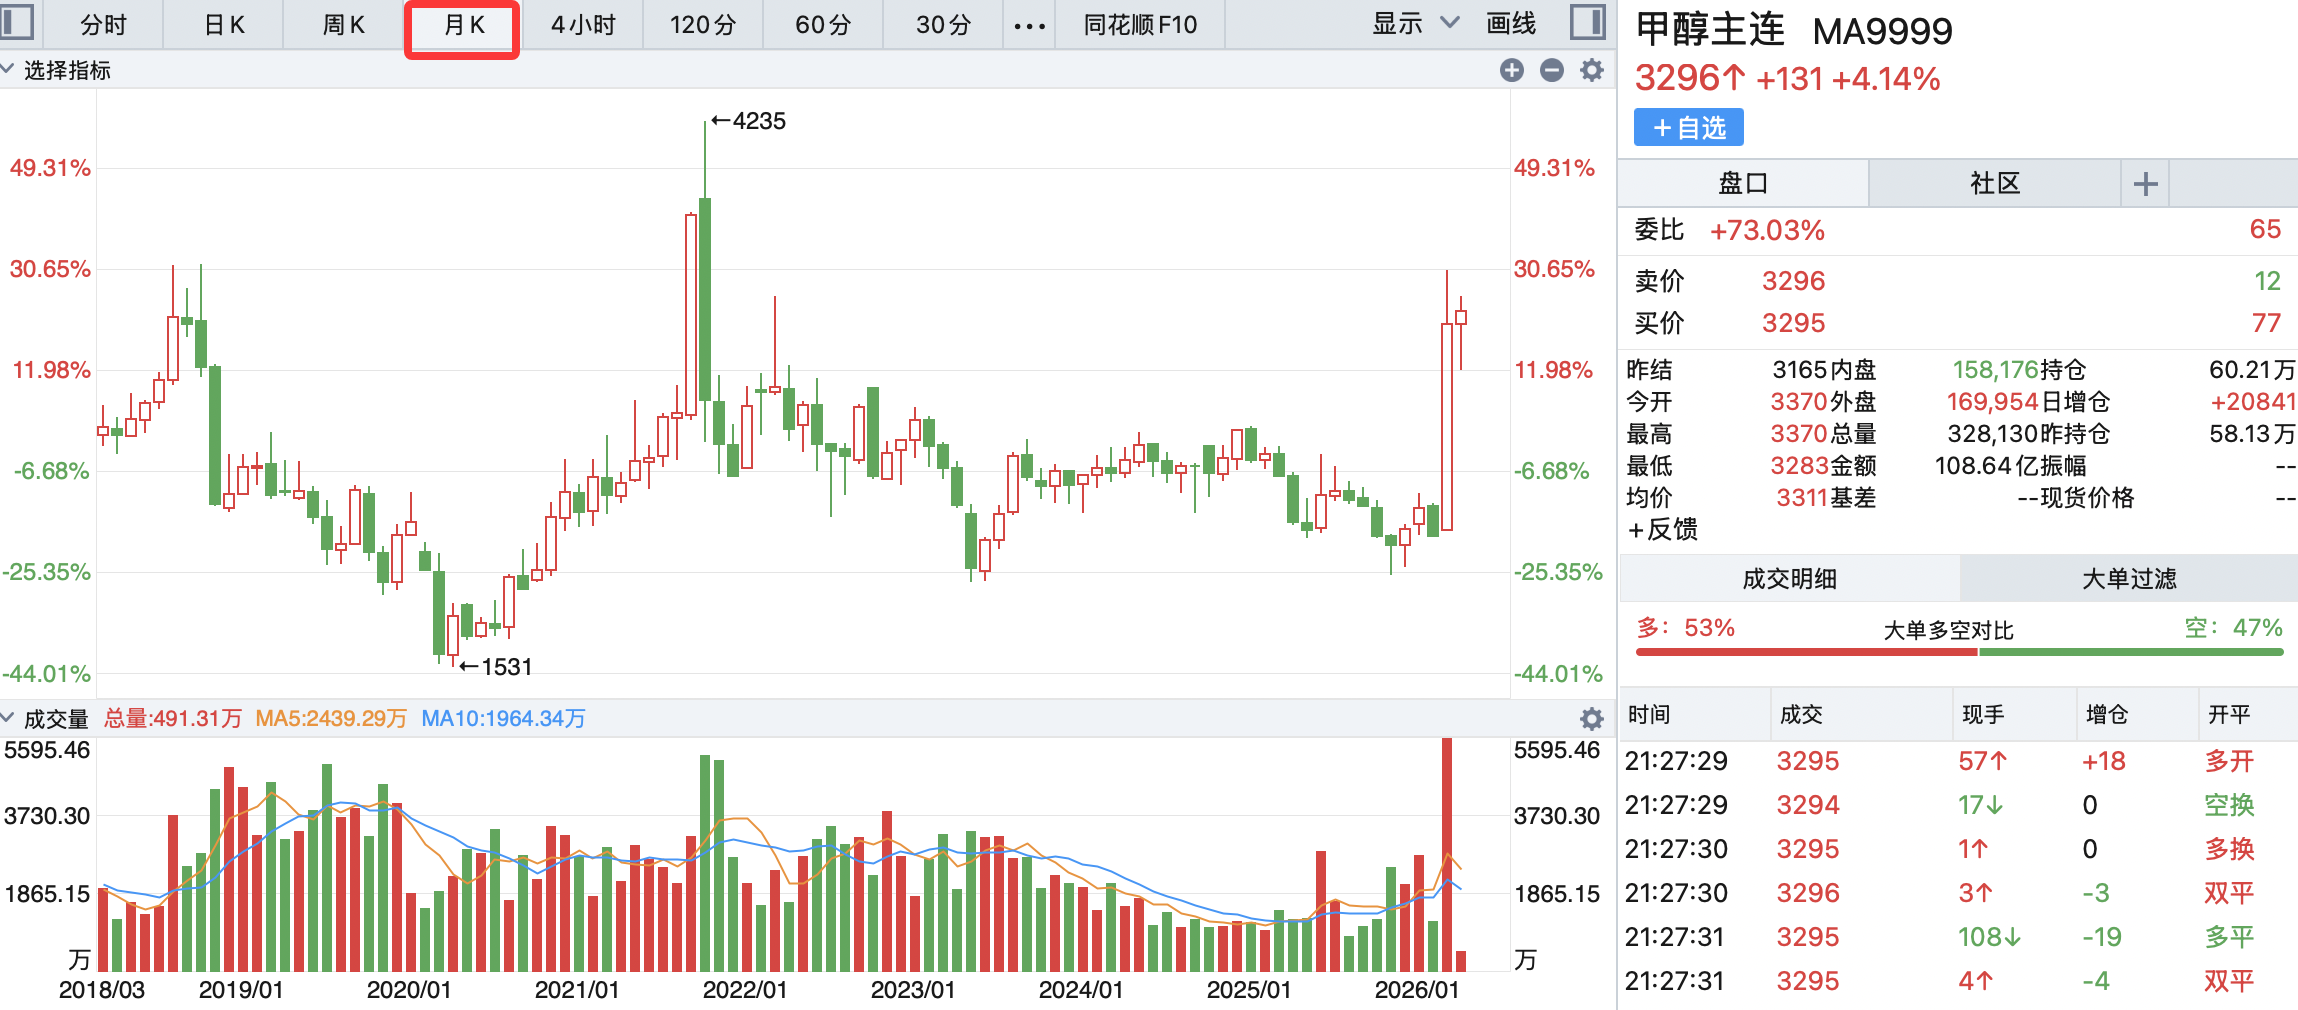
Task: Collapse the 成交量 volume panel
Action: (8, 718)
